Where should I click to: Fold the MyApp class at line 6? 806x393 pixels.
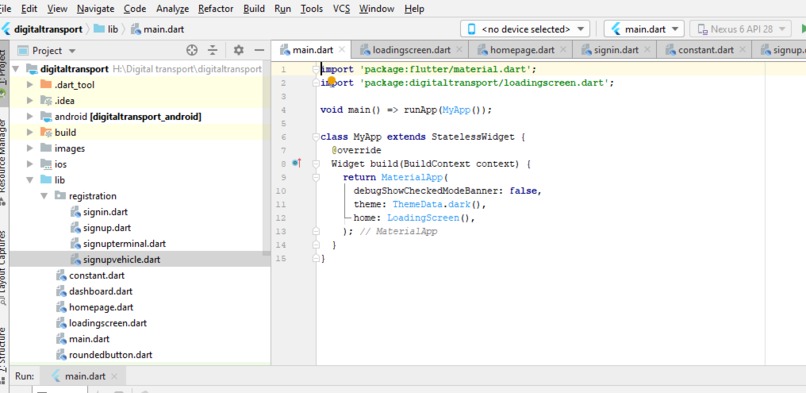pyautogui.click(x=316, y=137)
